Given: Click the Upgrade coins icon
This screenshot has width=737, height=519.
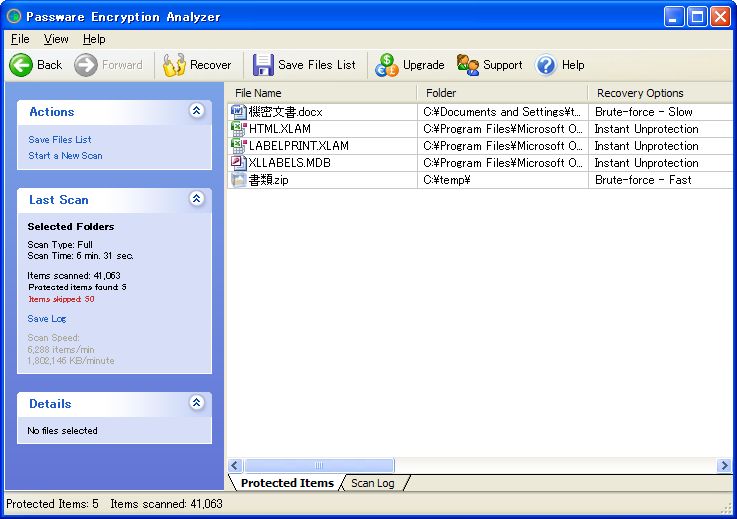Looking at the screenshot, I should (386, 65).
